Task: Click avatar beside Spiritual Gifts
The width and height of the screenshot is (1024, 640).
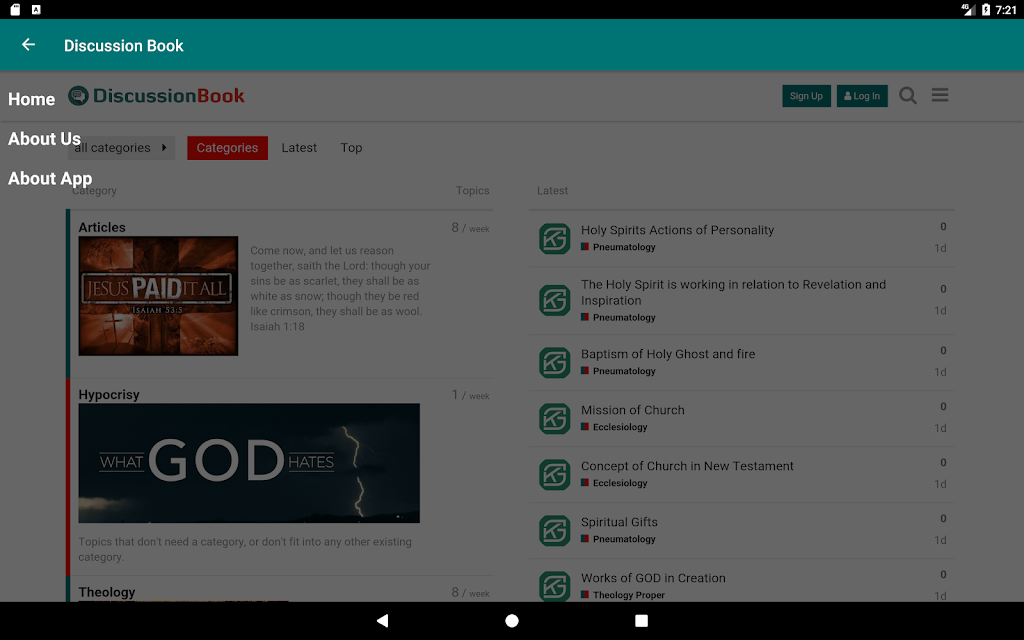Action: pos(554,531)
